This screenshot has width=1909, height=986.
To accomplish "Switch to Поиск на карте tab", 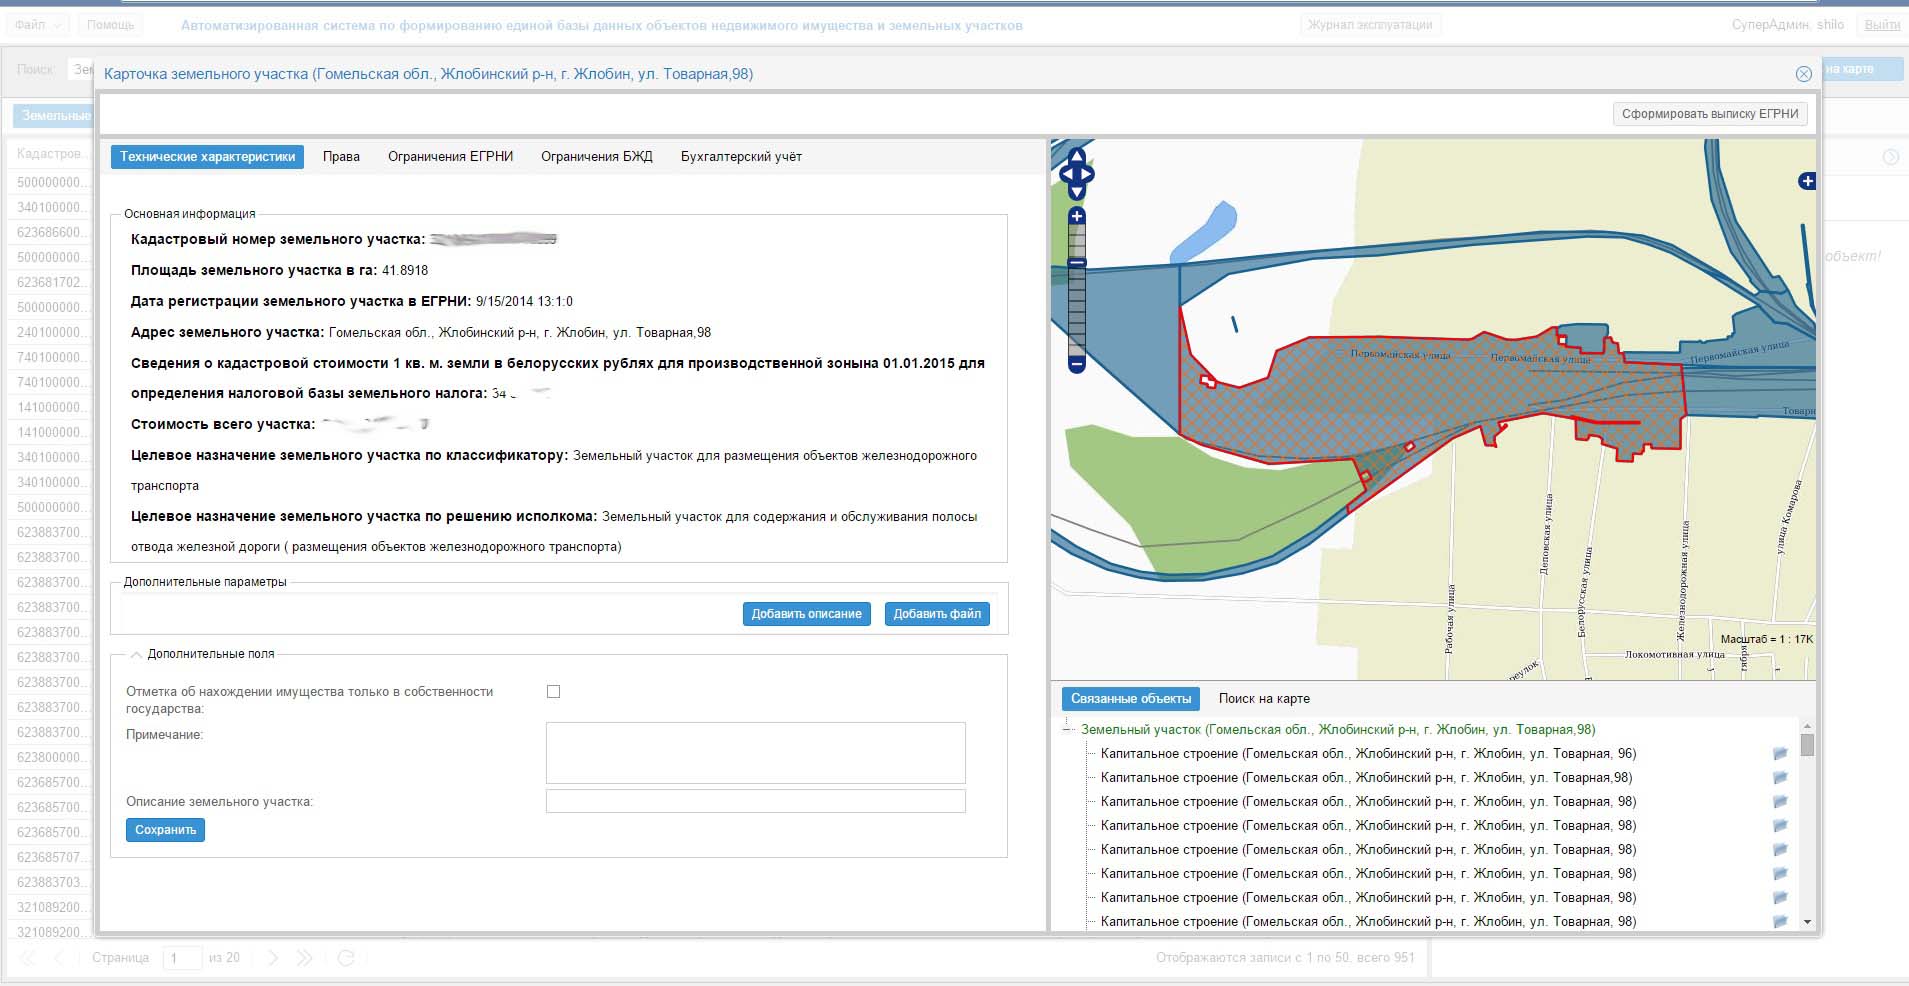I will point(1264,698).
